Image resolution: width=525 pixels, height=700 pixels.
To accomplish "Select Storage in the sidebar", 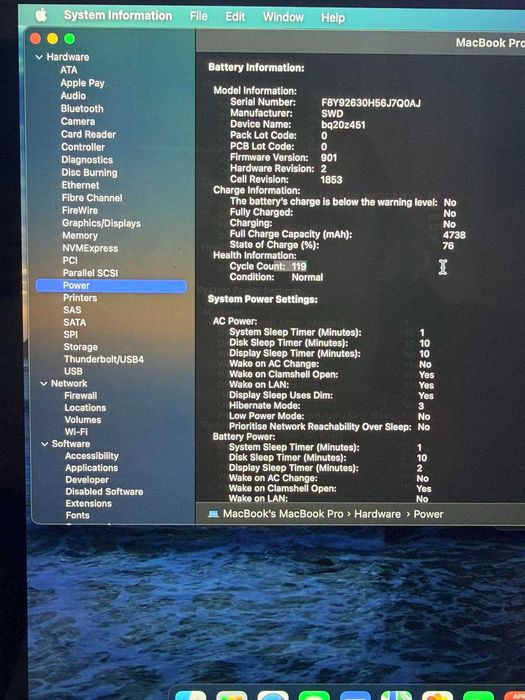I will [81, 347].
